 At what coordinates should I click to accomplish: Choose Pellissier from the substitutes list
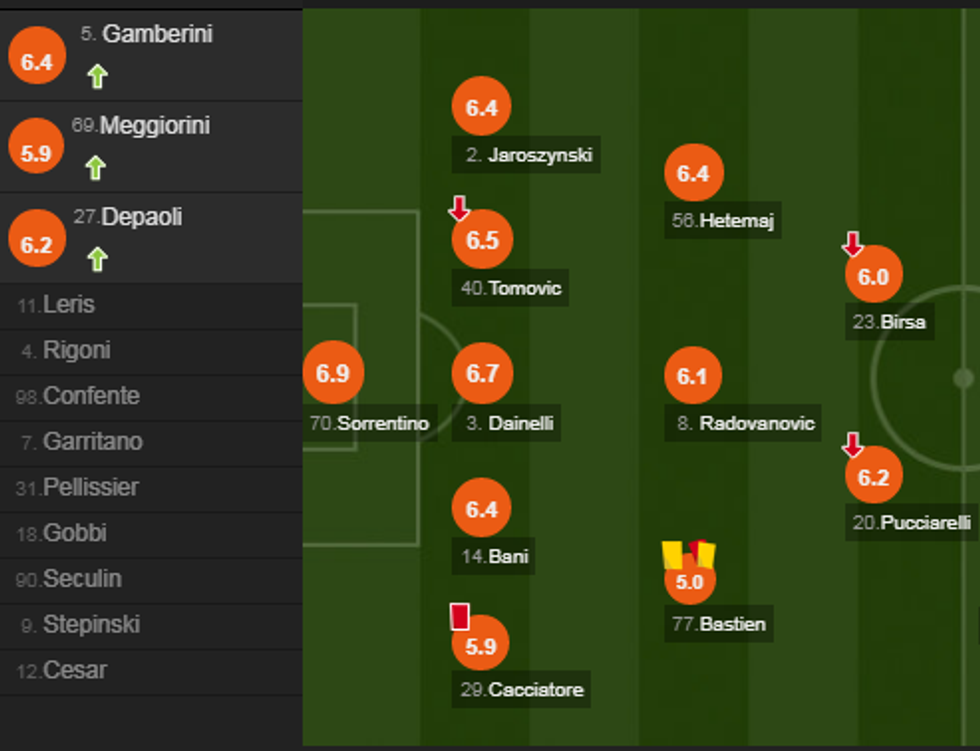(90, 488)
